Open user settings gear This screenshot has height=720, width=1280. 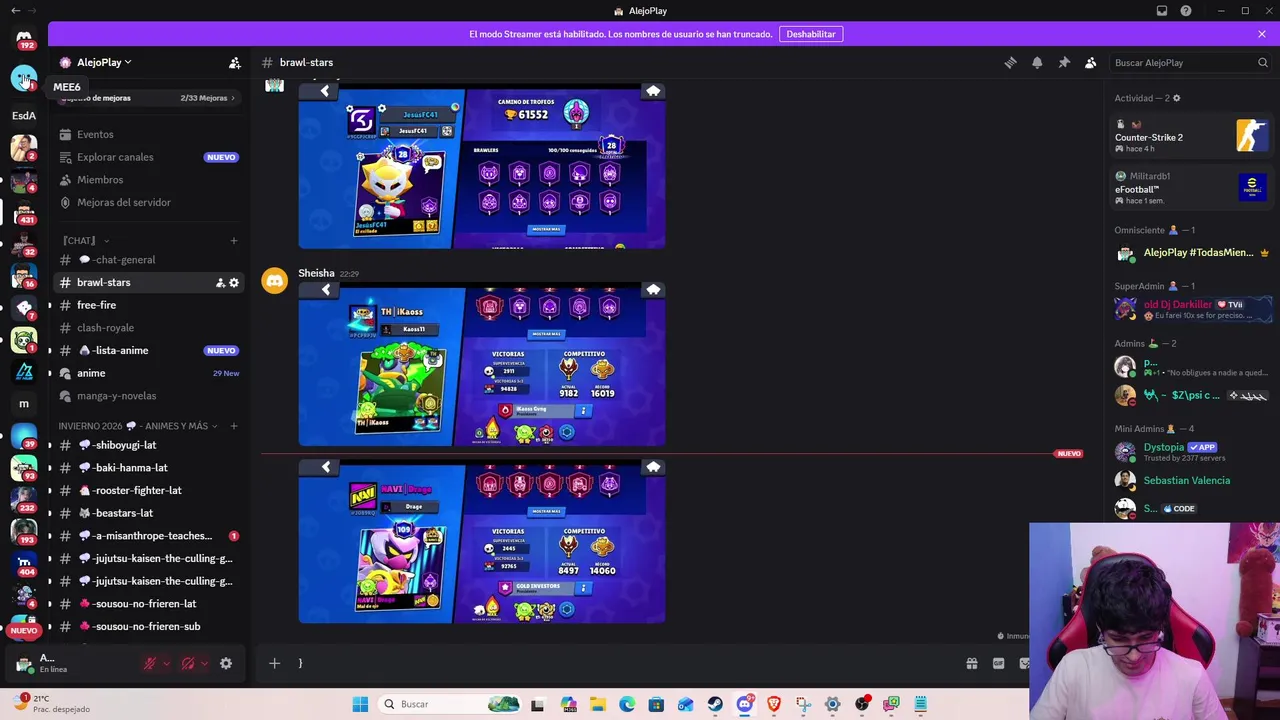[226, 663]
